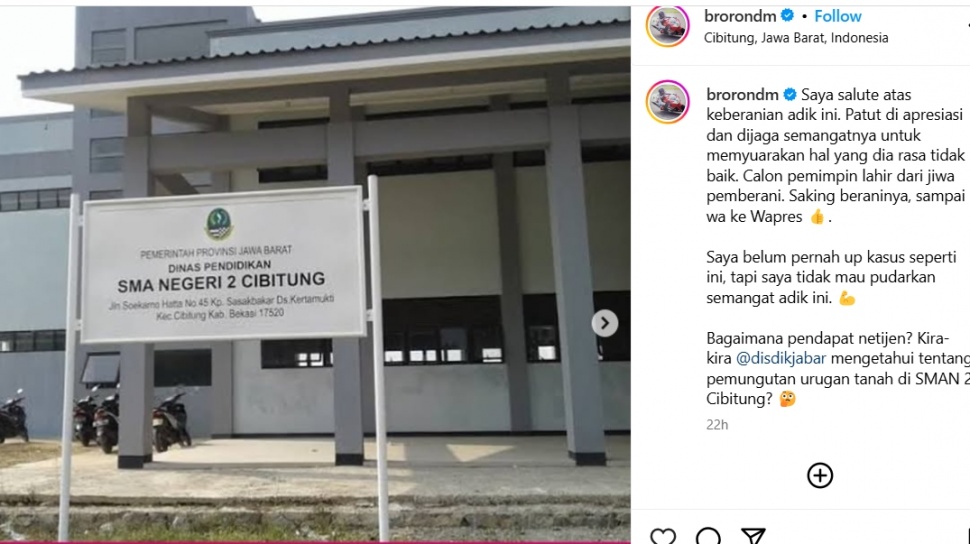Open the @disdikjabar mentioned profile
Image resolution: width=970 pixels, height=544 pixels.
click(781, 358)
